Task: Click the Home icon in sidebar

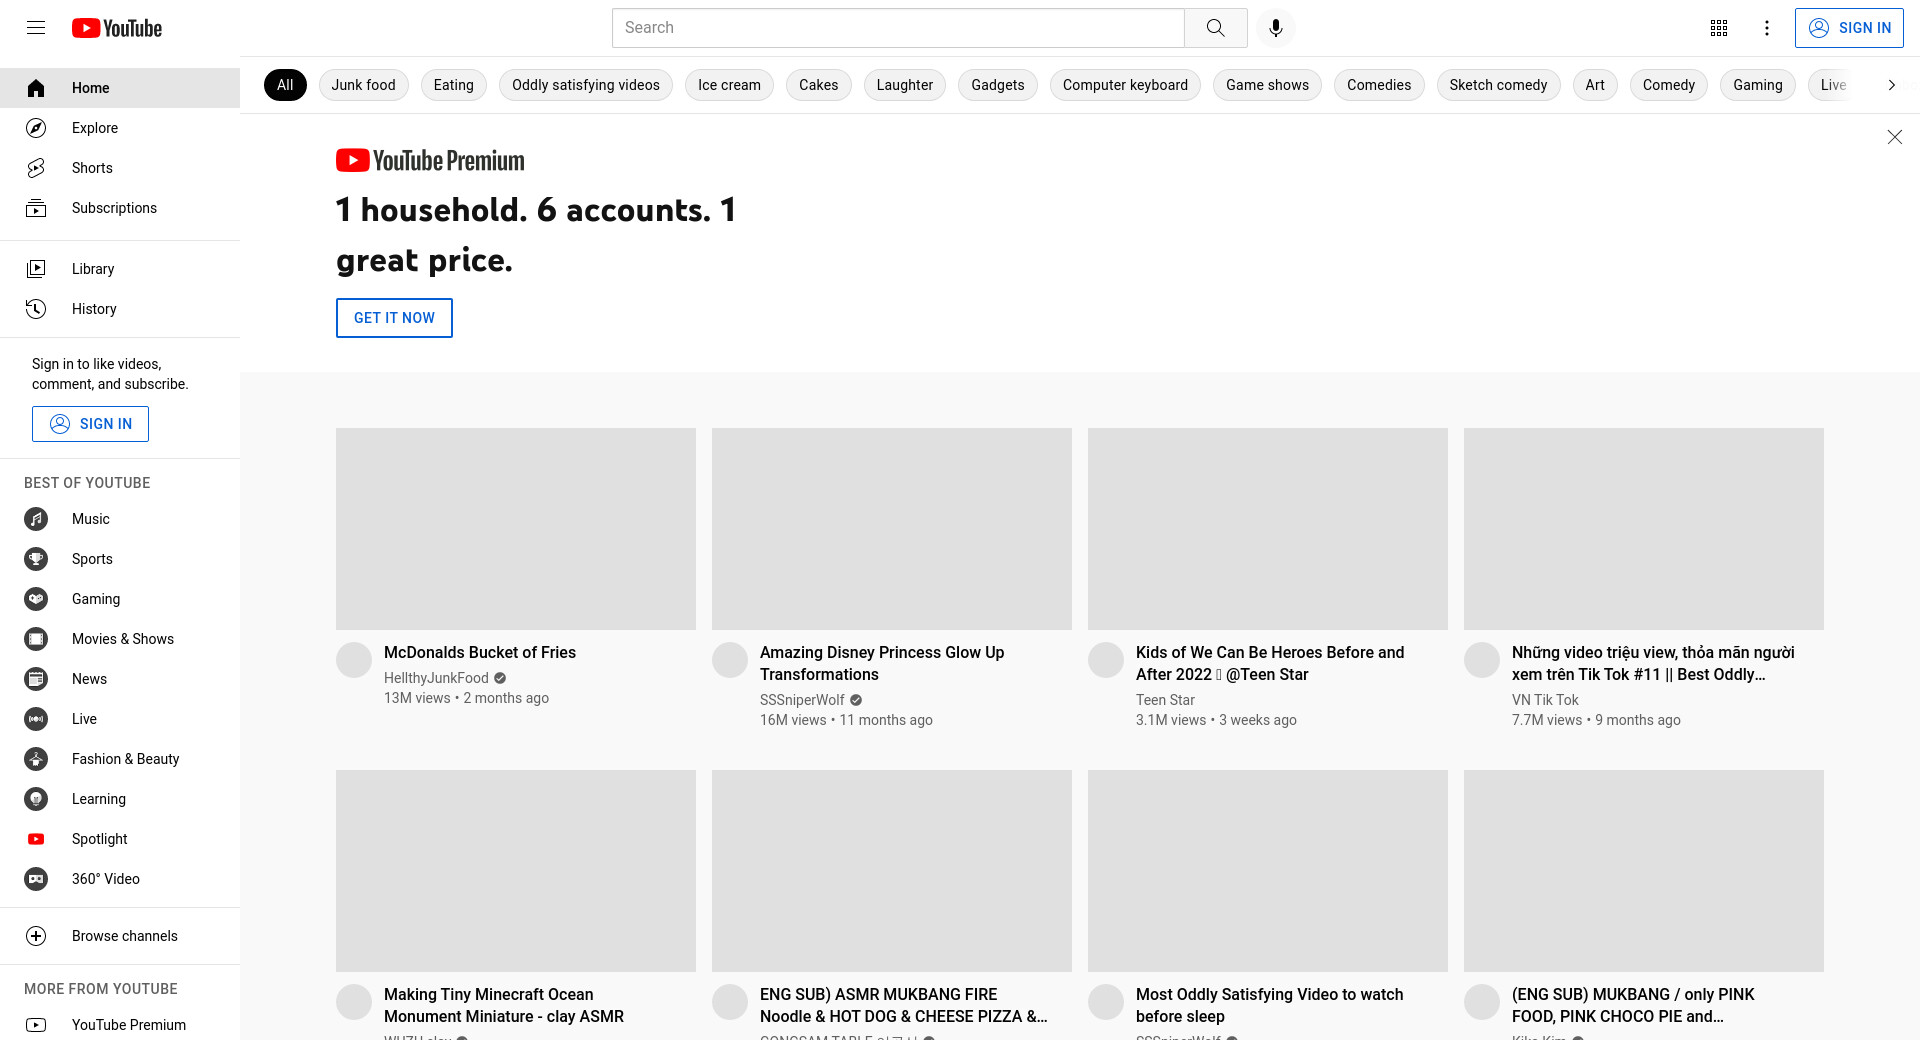Action: click(x=36, y=88)
